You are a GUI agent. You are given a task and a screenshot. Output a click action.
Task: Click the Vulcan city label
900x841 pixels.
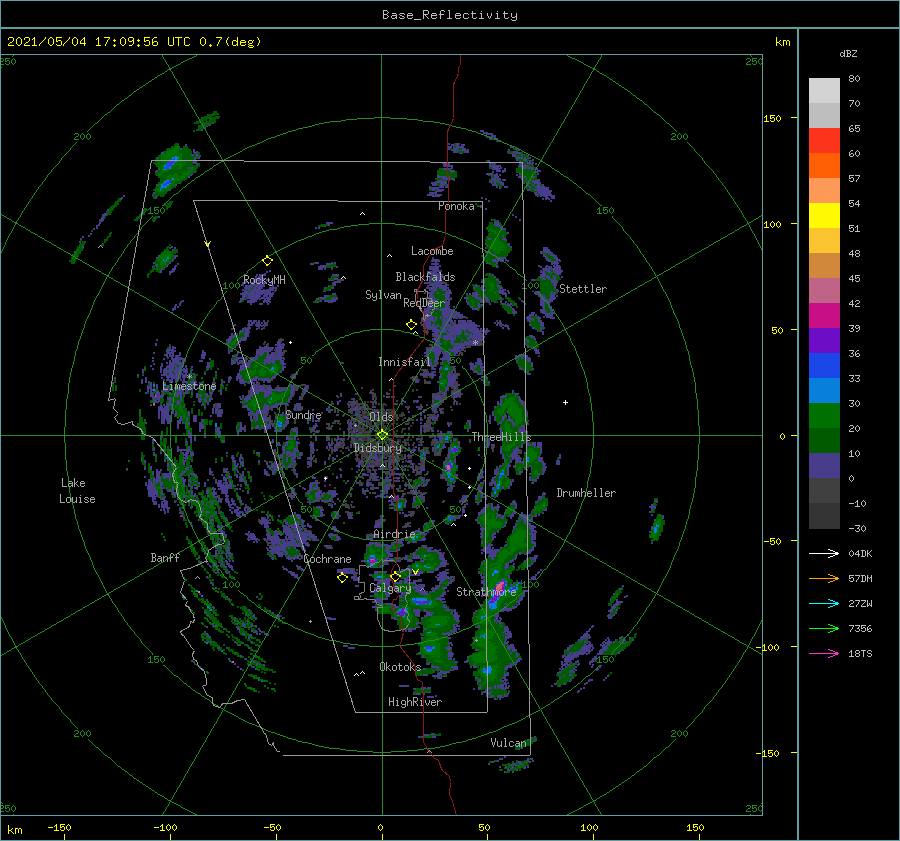508,743
